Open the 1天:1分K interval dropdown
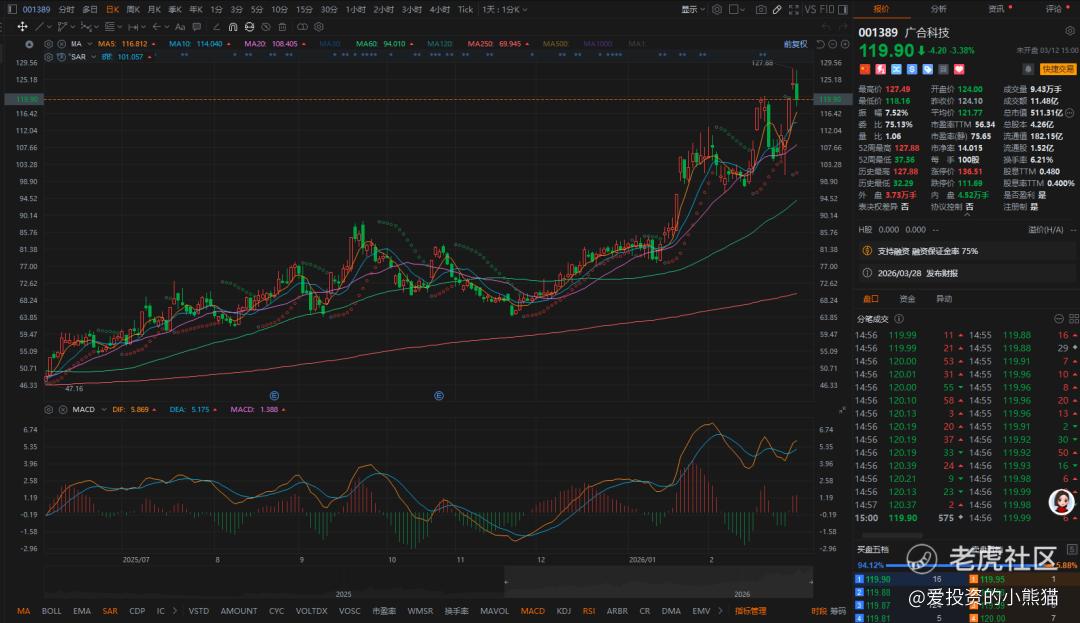The image size is (1080, 623). point(505,10)
